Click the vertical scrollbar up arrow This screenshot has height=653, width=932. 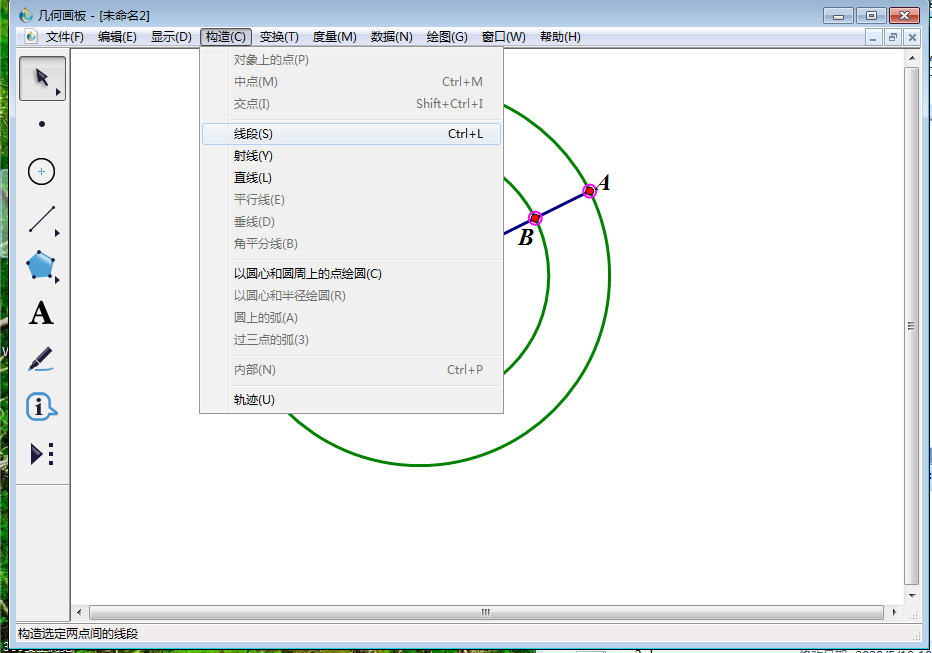pyautogui.click(x=912, y=58)
